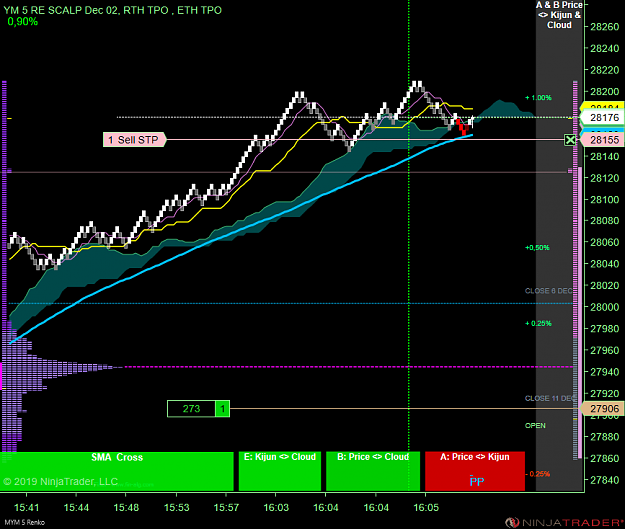625x529 pixels.
Task: Click the 0,90% change readout
Action: click(x=23, y=22)
